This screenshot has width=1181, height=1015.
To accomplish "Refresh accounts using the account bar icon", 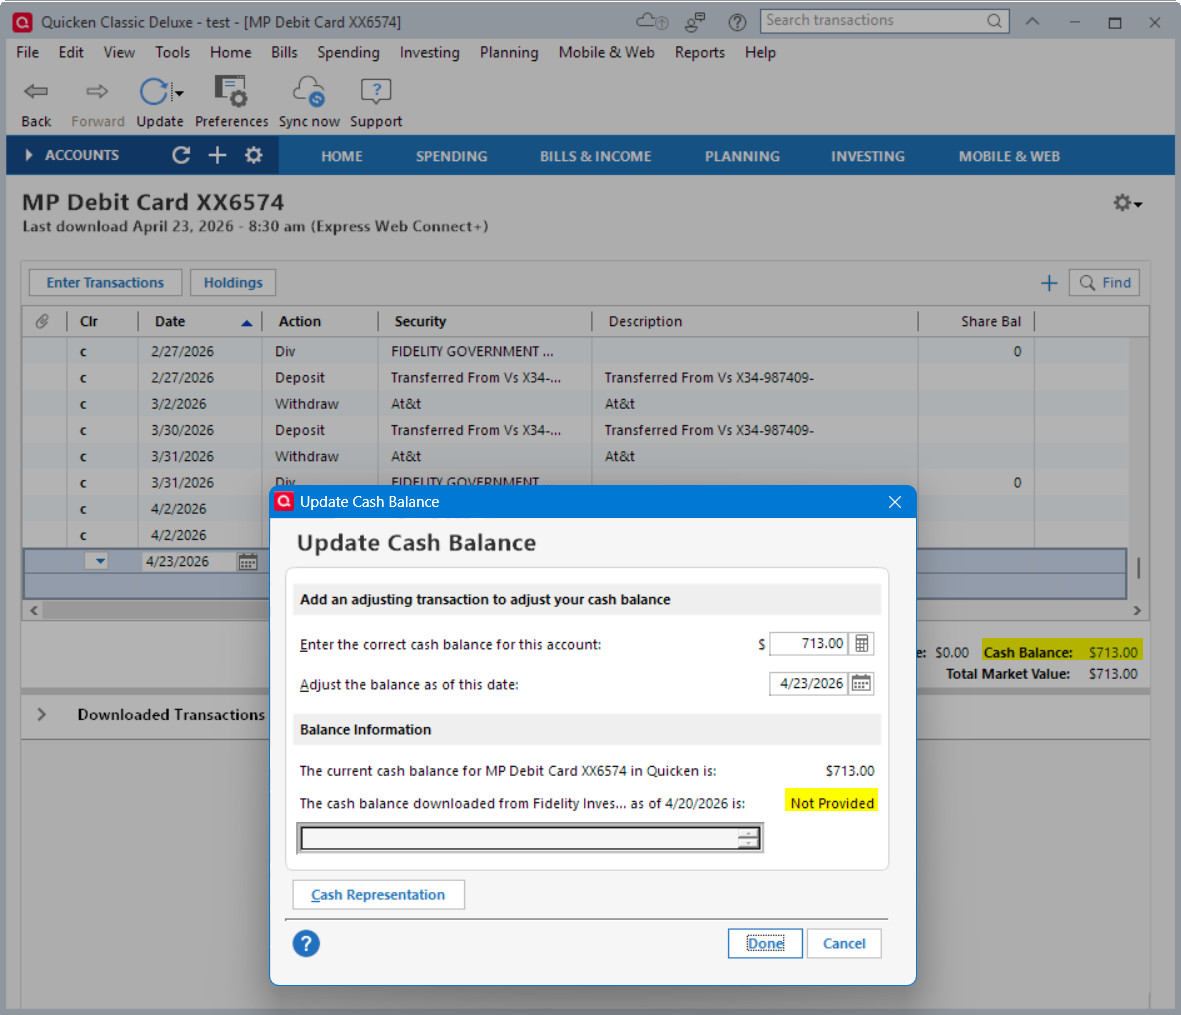I will pos(181,155).
